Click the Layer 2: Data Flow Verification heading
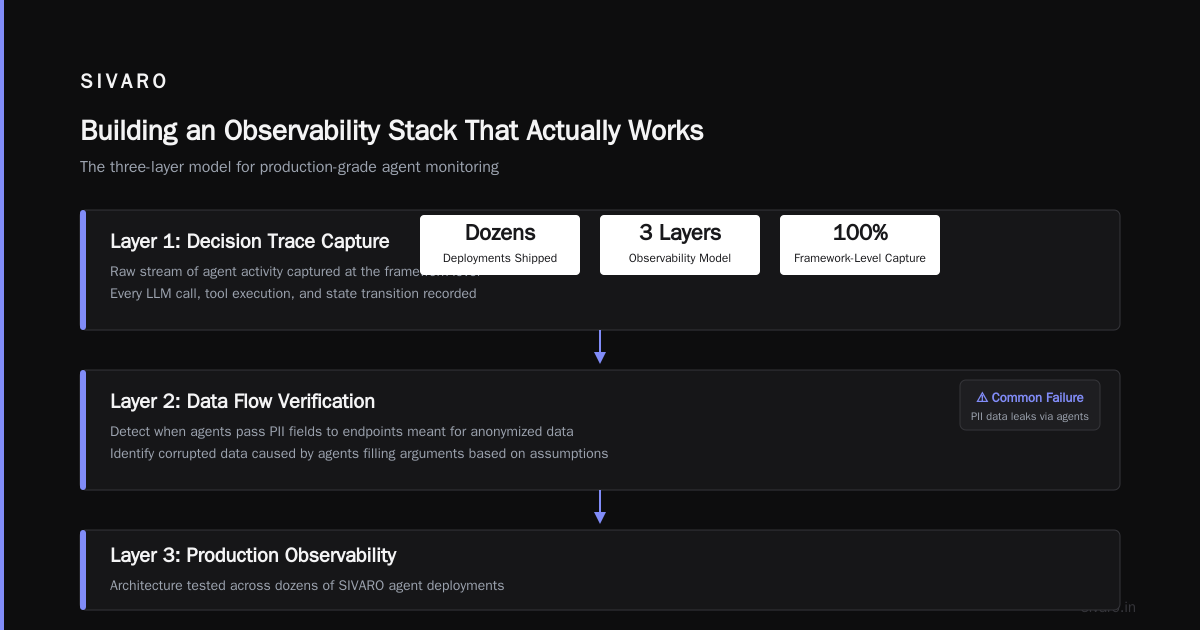This screenshot has width=1200, height=630. (243, 401)
